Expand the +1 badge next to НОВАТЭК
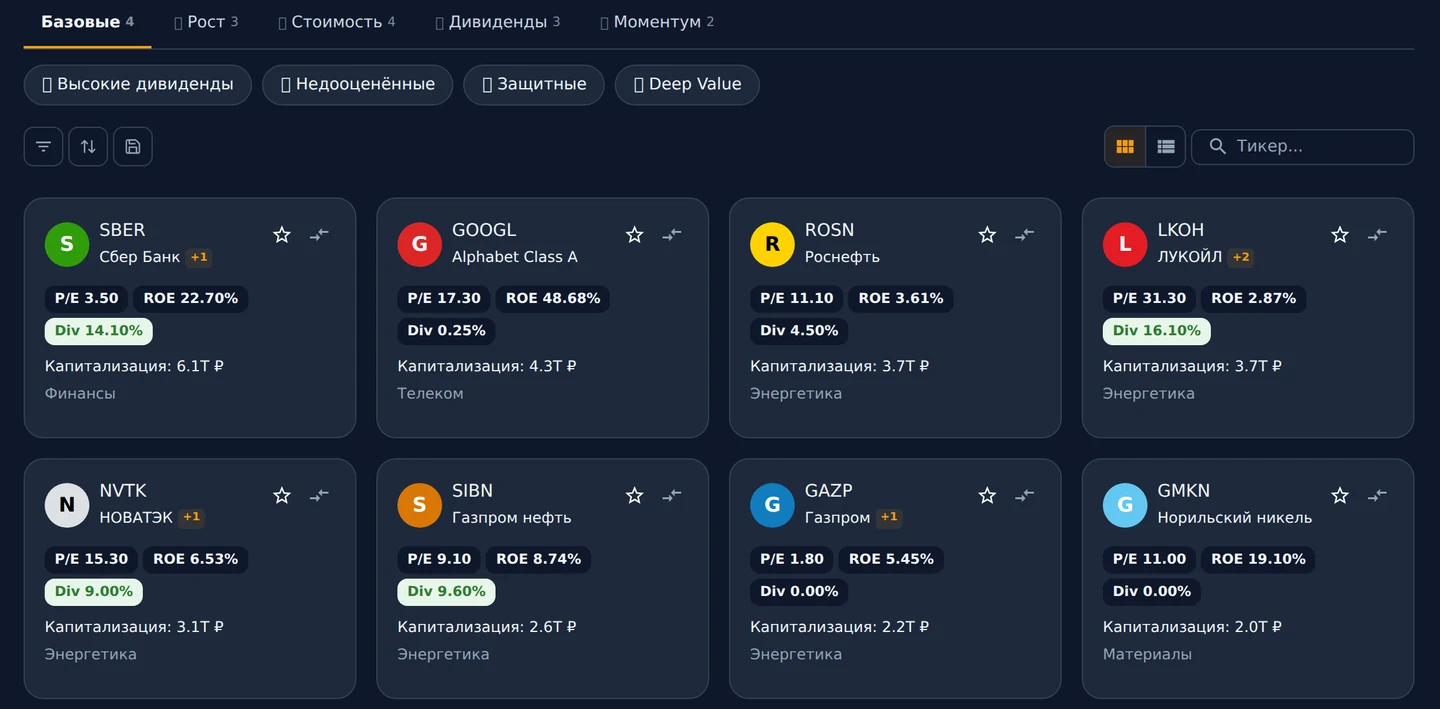Viewport: 1440px width, 709px height. [191, 518]
